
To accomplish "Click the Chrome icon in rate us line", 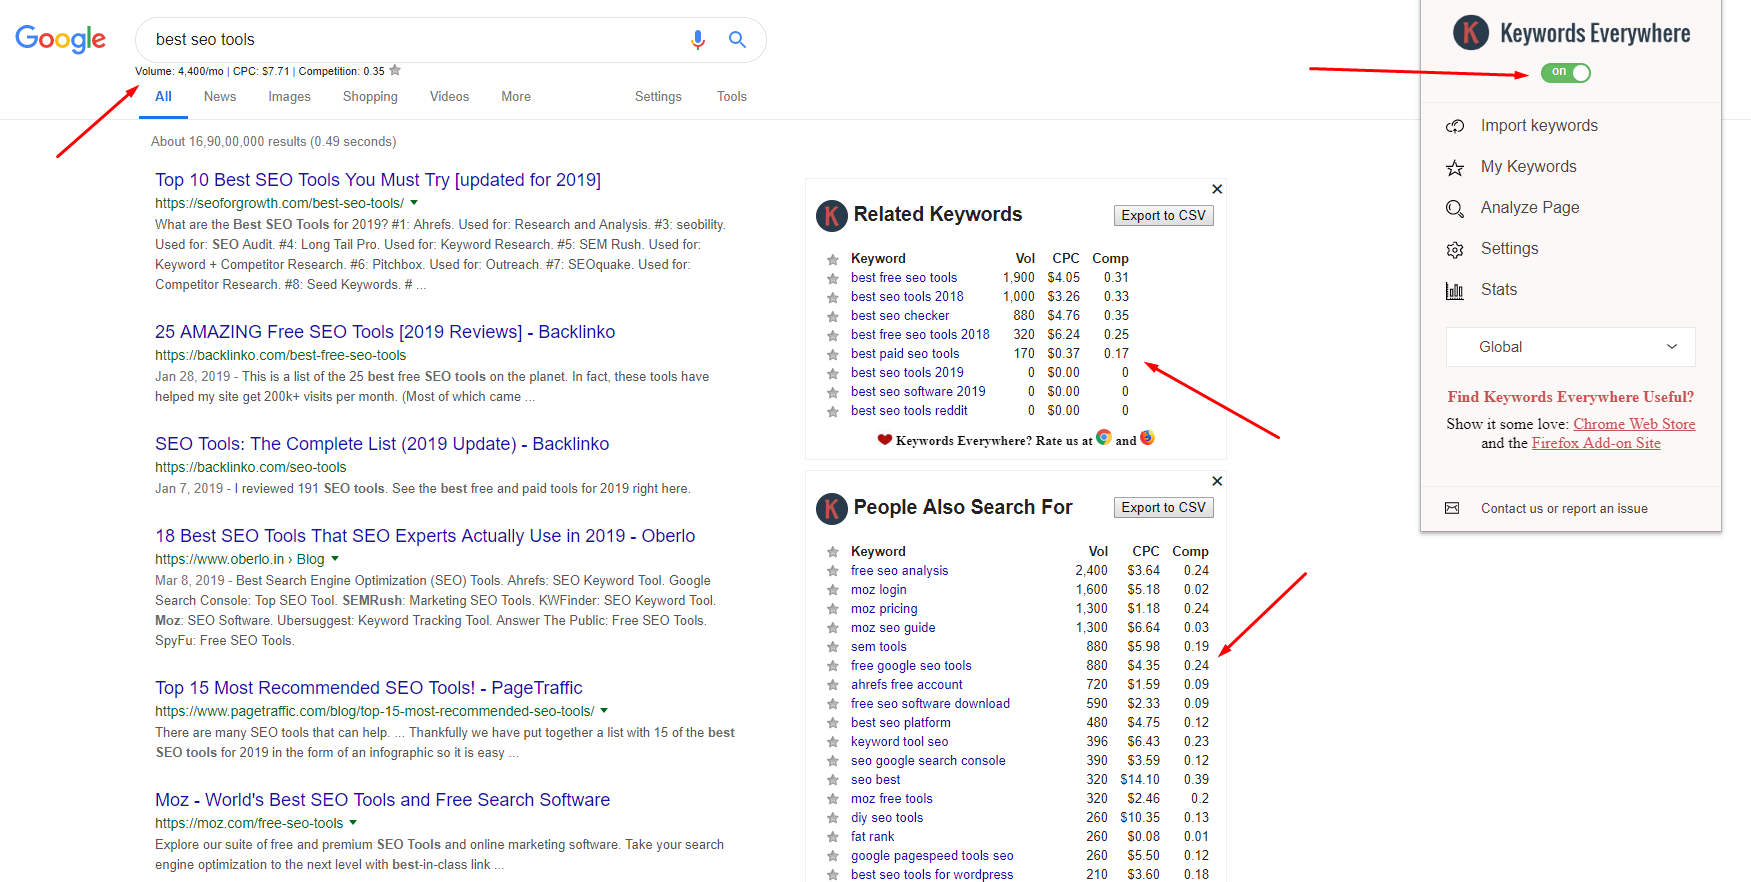I will pyautogui.click(x=1104, y=437).
